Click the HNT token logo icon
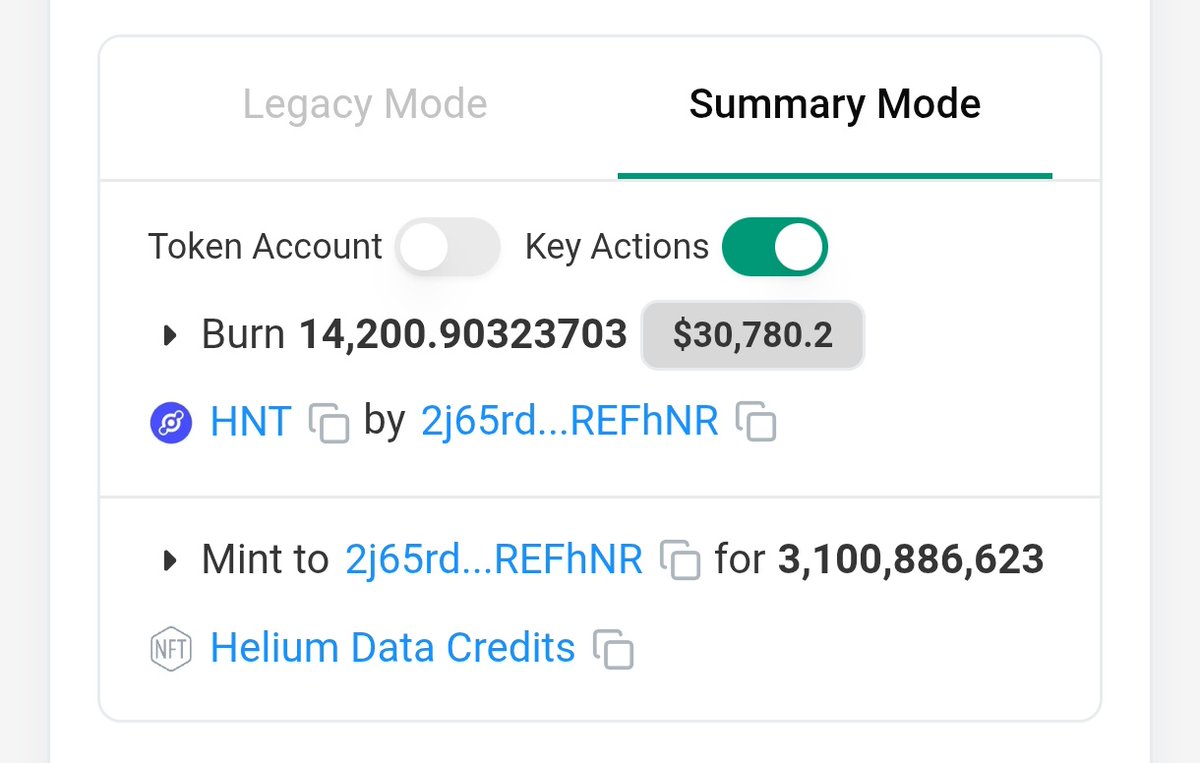The height and width of the screenshot is (763, 1200). 171,423
